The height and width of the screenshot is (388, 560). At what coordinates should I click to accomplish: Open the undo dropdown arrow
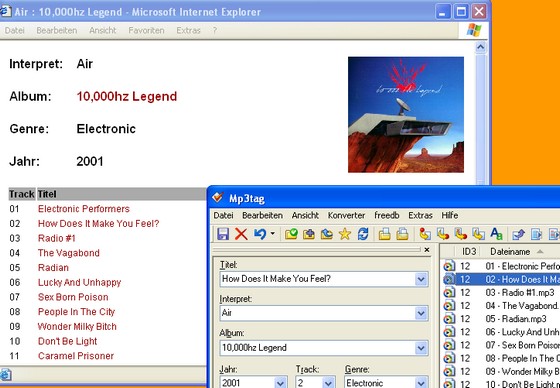pos(272,234)
